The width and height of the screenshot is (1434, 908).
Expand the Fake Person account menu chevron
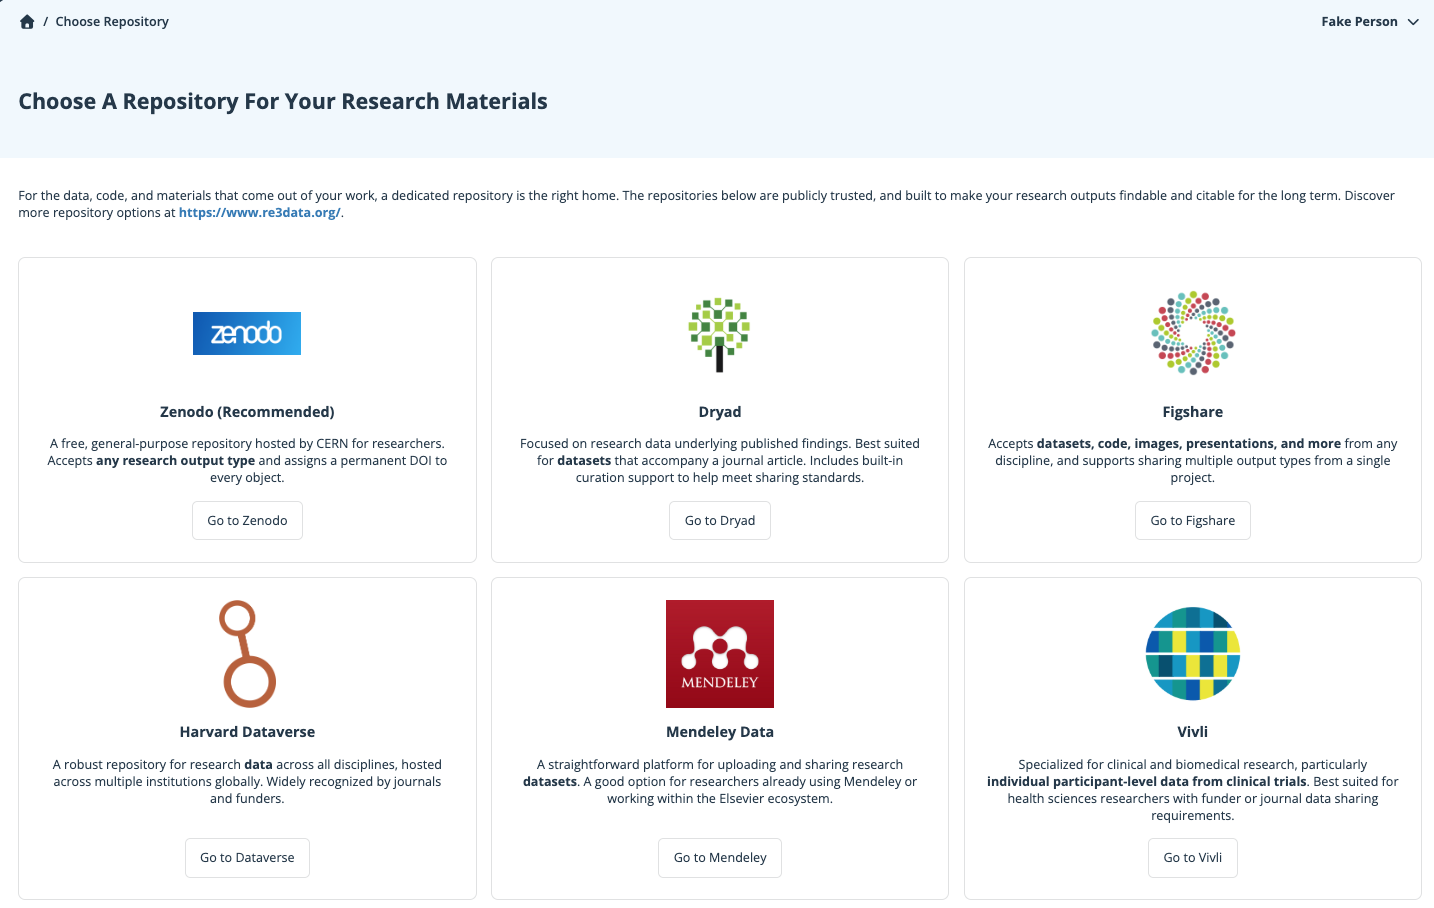click(x=1413, y=22)
